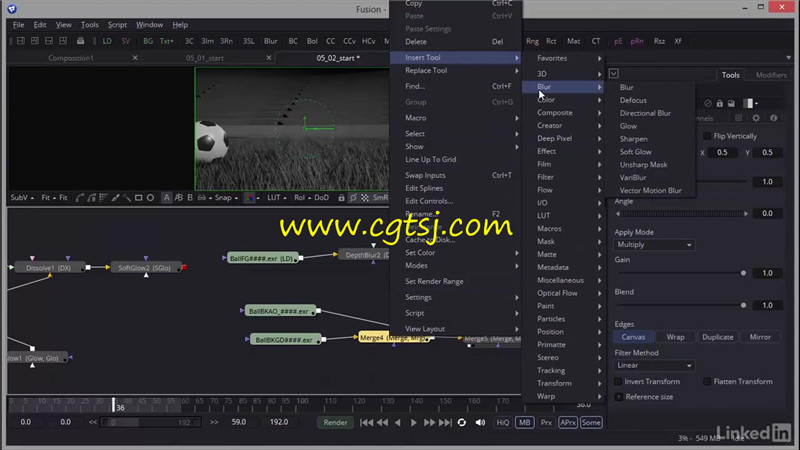Open the Snap dropdown in the viewer toolbar
Viewport: 800px width, 450px height.
coord(226,197)
